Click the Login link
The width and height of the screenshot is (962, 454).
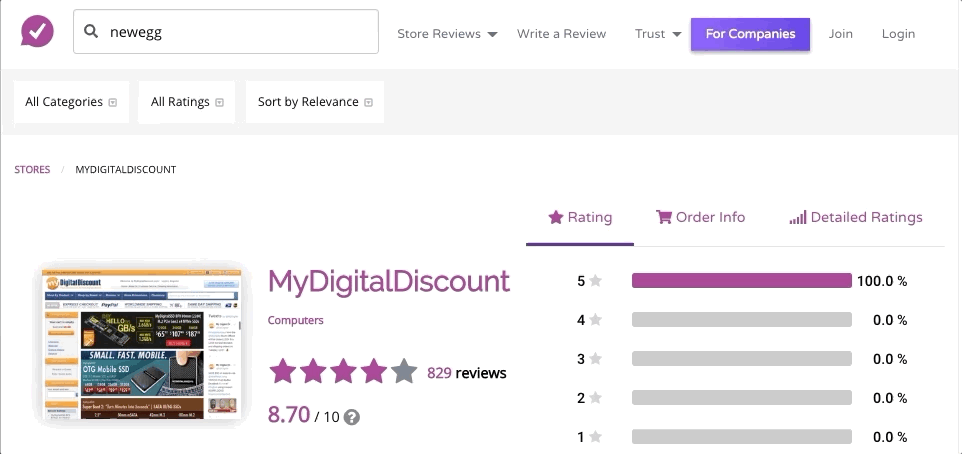tap(898, 34)
